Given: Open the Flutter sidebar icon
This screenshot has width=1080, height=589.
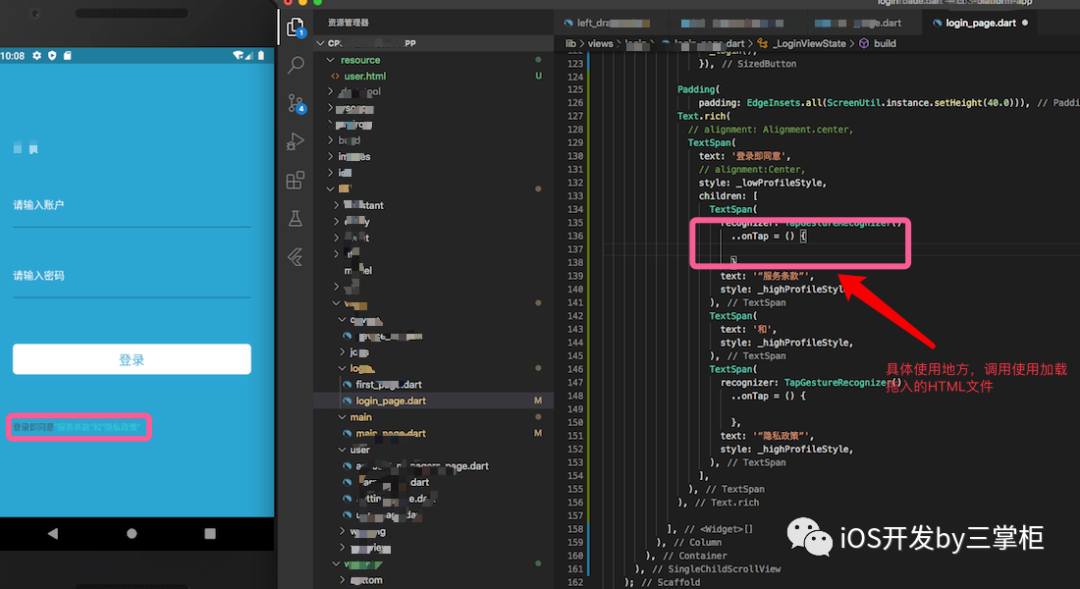Looking at the screenshot, I should point(295,257).
